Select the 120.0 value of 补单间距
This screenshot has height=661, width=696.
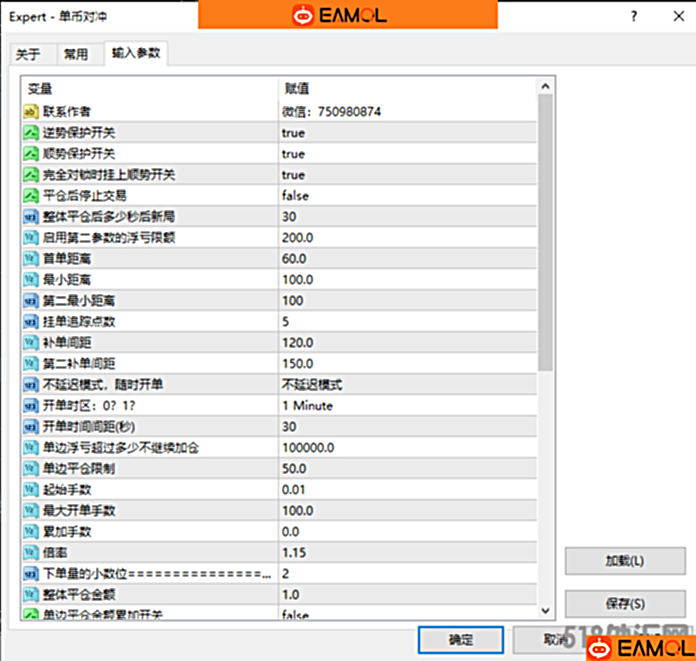click(407, 343)
